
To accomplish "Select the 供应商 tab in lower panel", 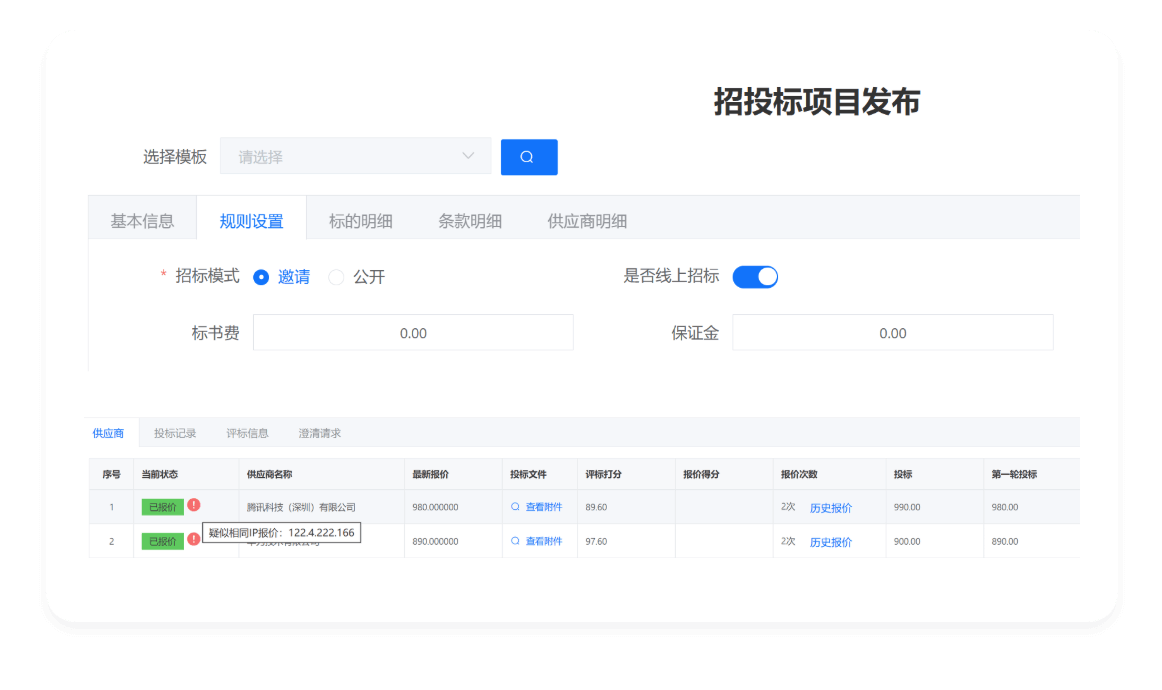I will 112,433.
